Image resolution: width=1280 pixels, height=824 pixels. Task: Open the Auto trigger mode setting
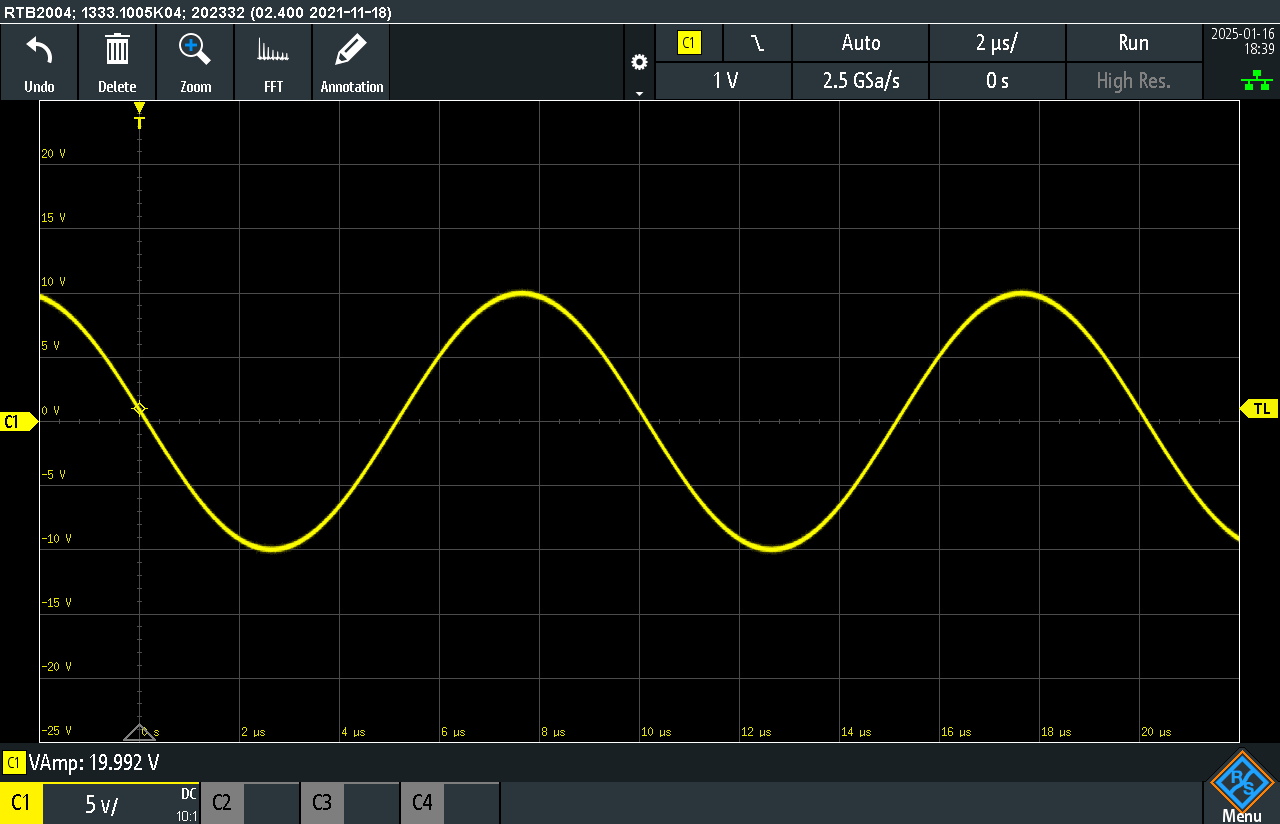[x=860, y=43]
